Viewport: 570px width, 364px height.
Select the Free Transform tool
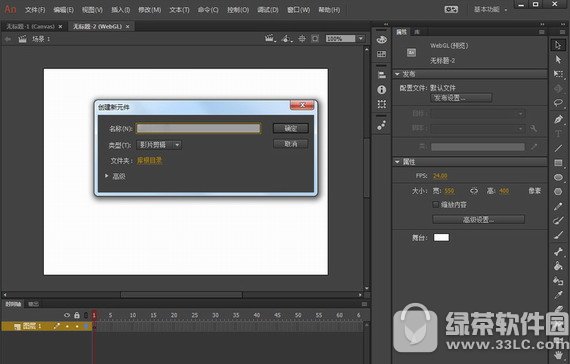click(558, 75)
